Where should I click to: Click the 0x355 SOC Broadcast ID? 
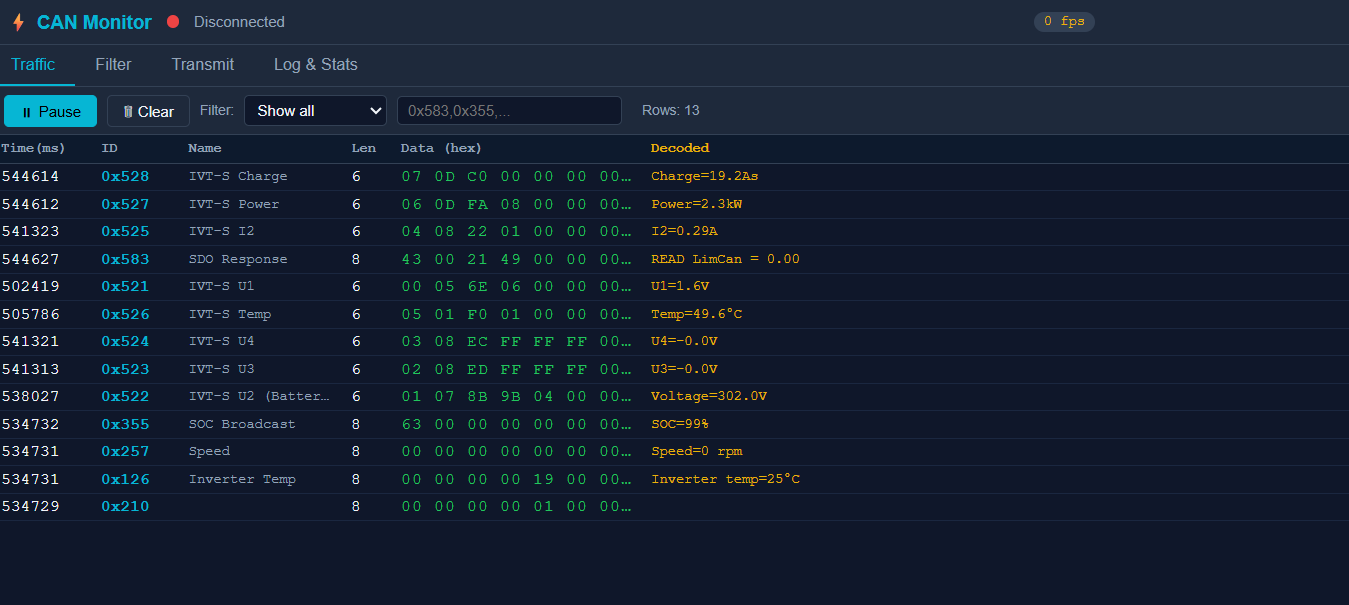click(x=125, y=424)
